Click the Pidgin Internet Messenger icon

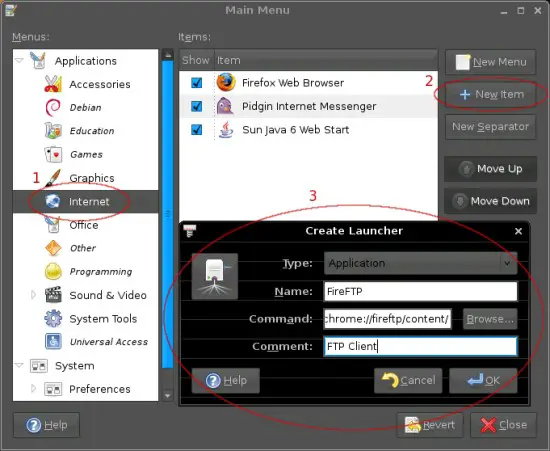pos(225,106)
